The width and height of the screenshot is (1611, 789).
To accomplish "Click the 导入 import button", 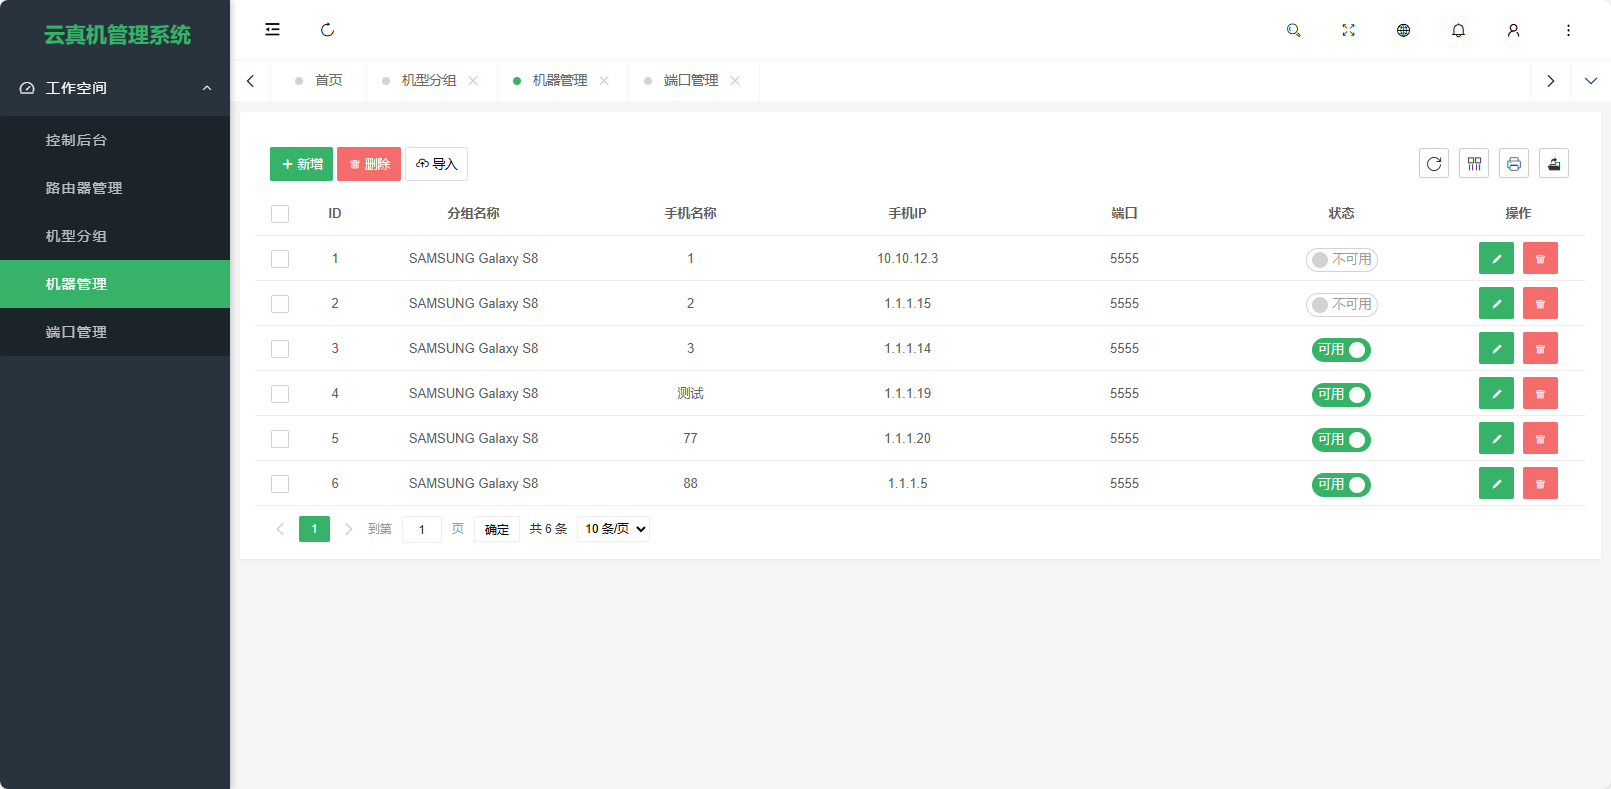I will pos(436,164).
